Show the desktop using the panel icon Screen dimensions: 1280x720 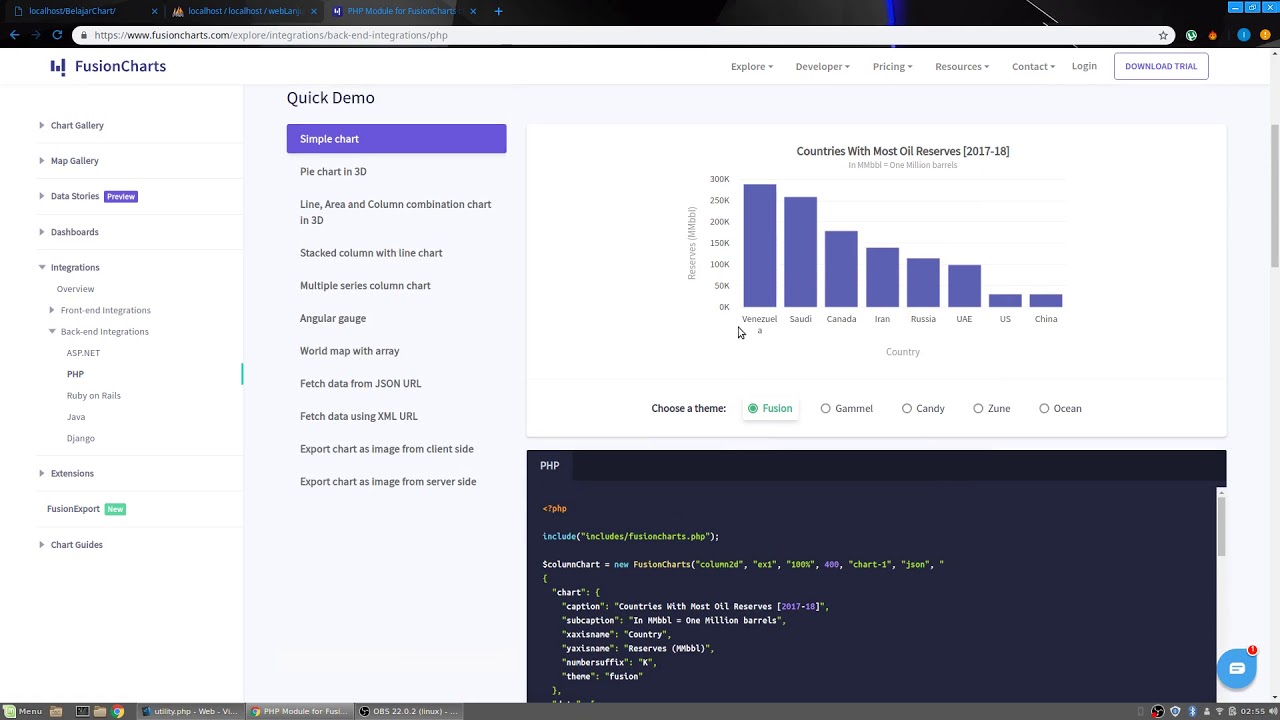point(56,711)
